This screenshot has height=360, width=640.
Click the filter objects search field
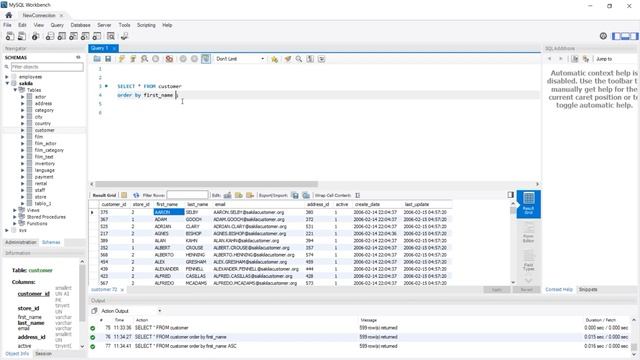click(x=47, y=67)
